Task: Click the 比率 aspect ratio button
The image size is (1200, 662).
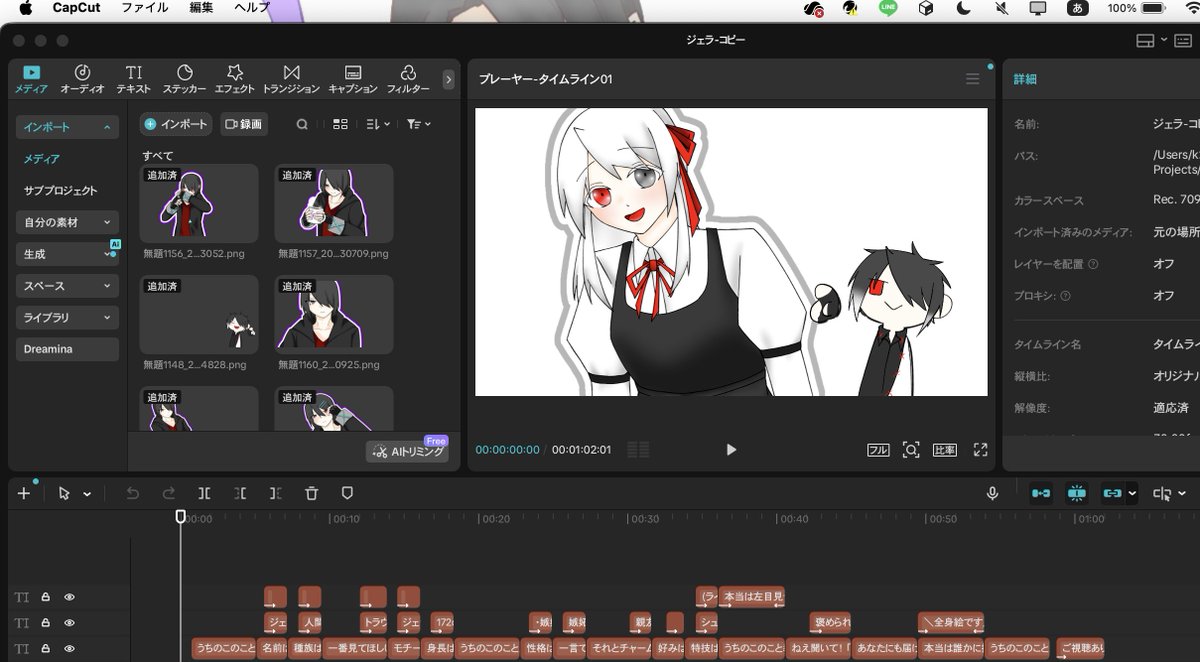Action: coord(945,450)
